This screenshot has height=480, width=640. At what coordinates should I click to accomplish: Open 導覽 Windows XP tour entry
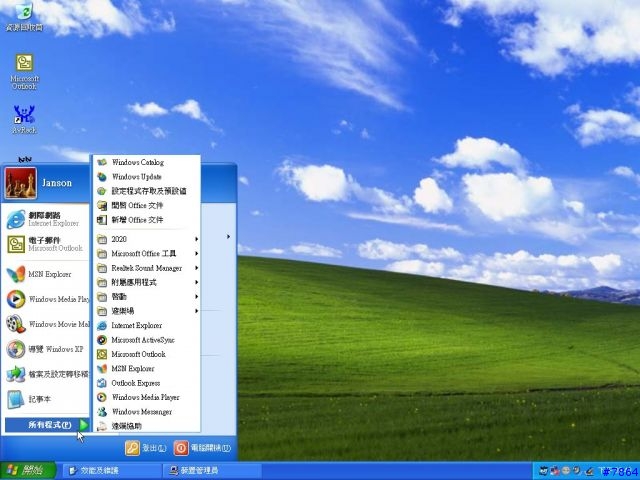(46, 349)
